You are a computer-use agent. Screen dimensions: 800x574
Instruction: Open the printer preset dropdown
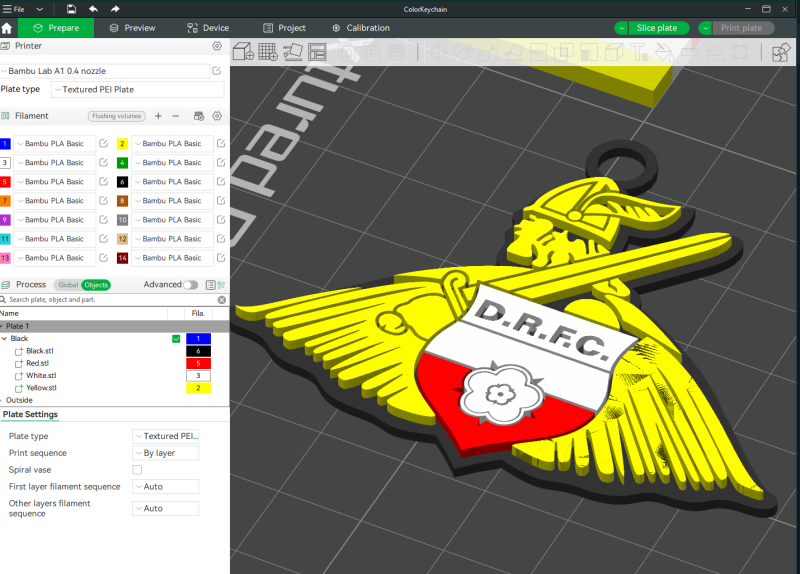[106, 71]
